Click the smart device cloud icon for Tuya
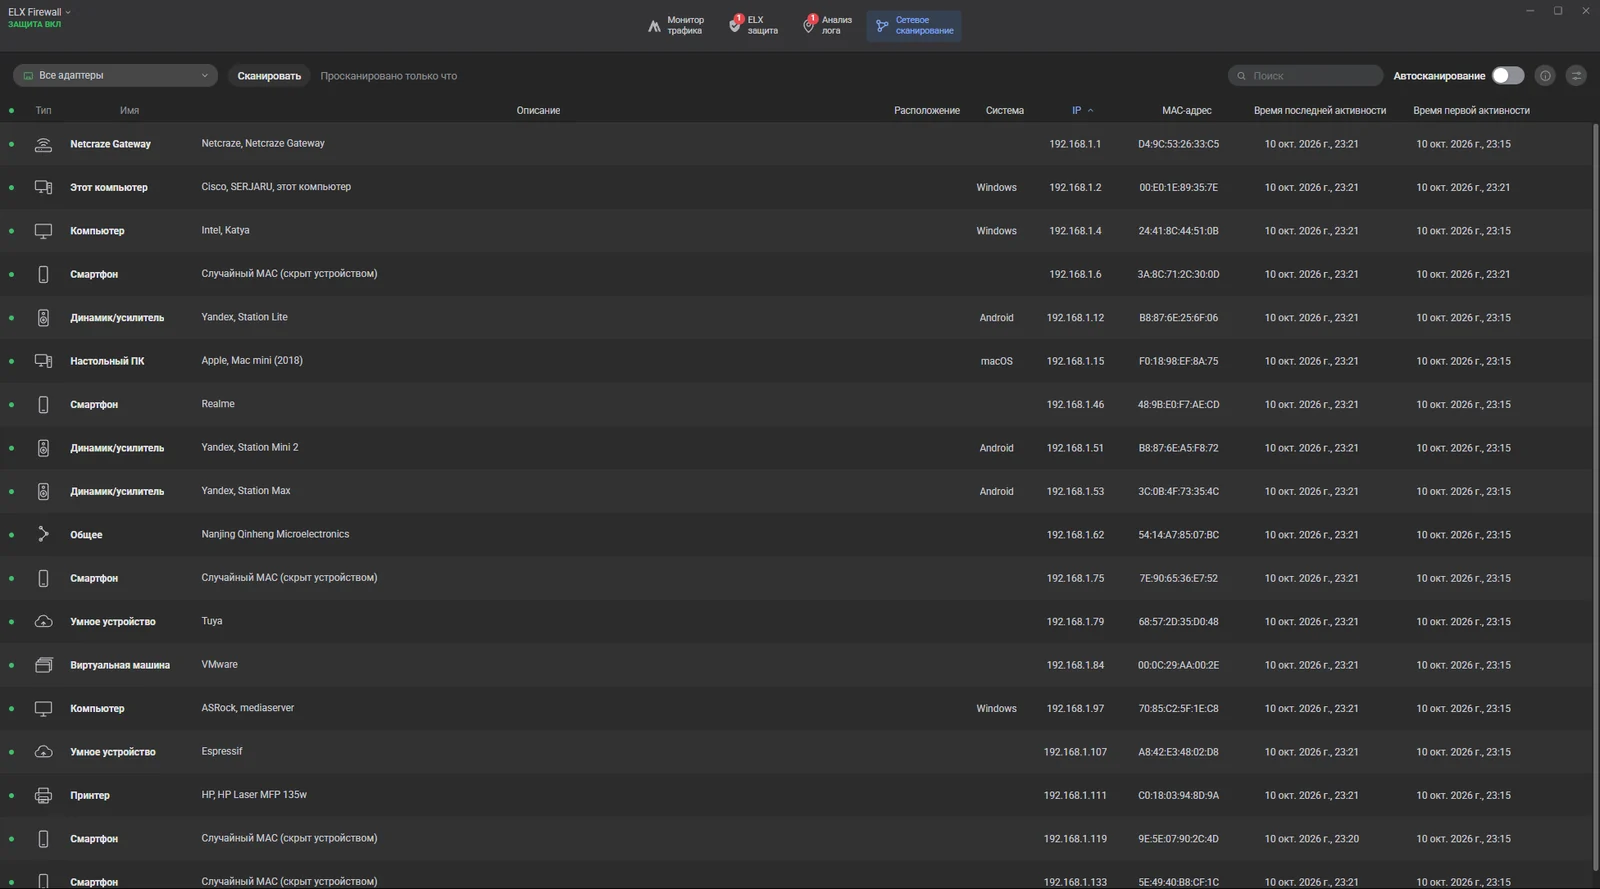Image resolution: width=1600 pixels, height=889 pixels. 43,622
